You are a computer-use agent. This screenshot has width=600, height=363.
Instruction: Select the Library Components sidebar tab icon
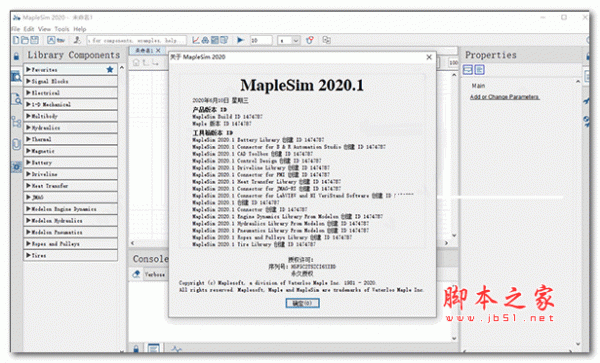[x=16, y=77]
